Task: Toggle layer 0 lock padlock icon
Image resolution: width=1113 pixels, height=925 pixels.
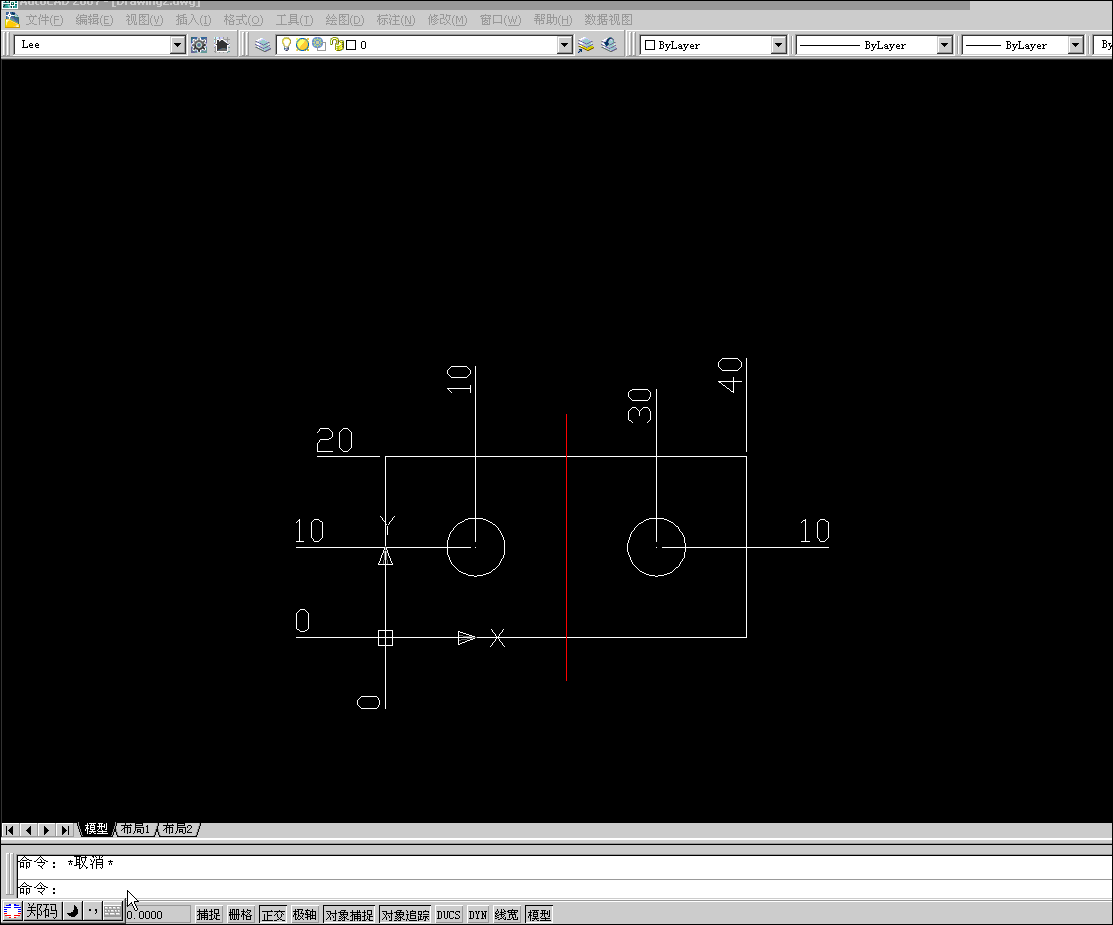Action: [x=337, y=45]
